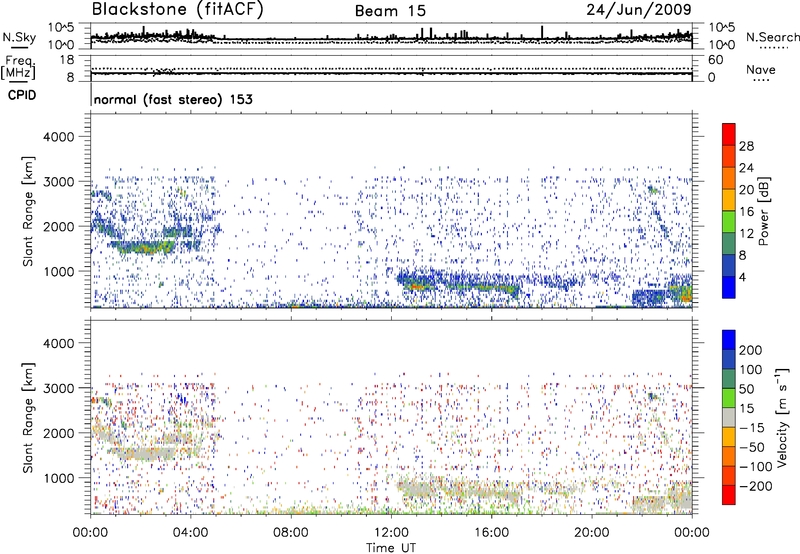
Task: Click 'normal (fast stereo) 153' text
Action: tap(173, 99)
